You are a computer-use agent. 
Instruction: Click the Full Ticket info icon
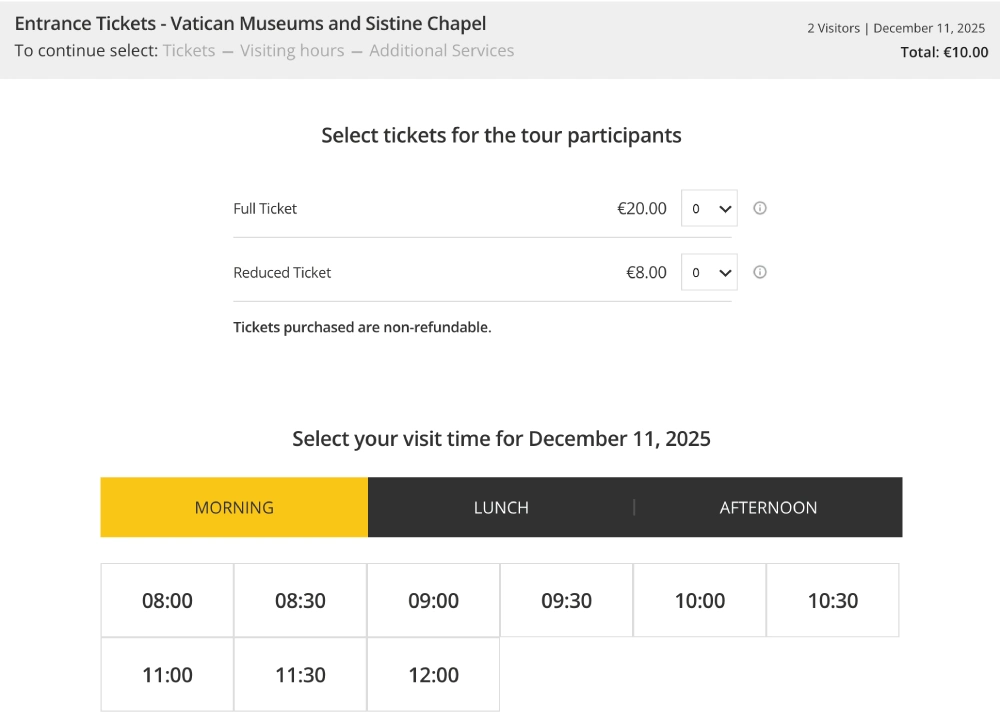coord(760,208)
